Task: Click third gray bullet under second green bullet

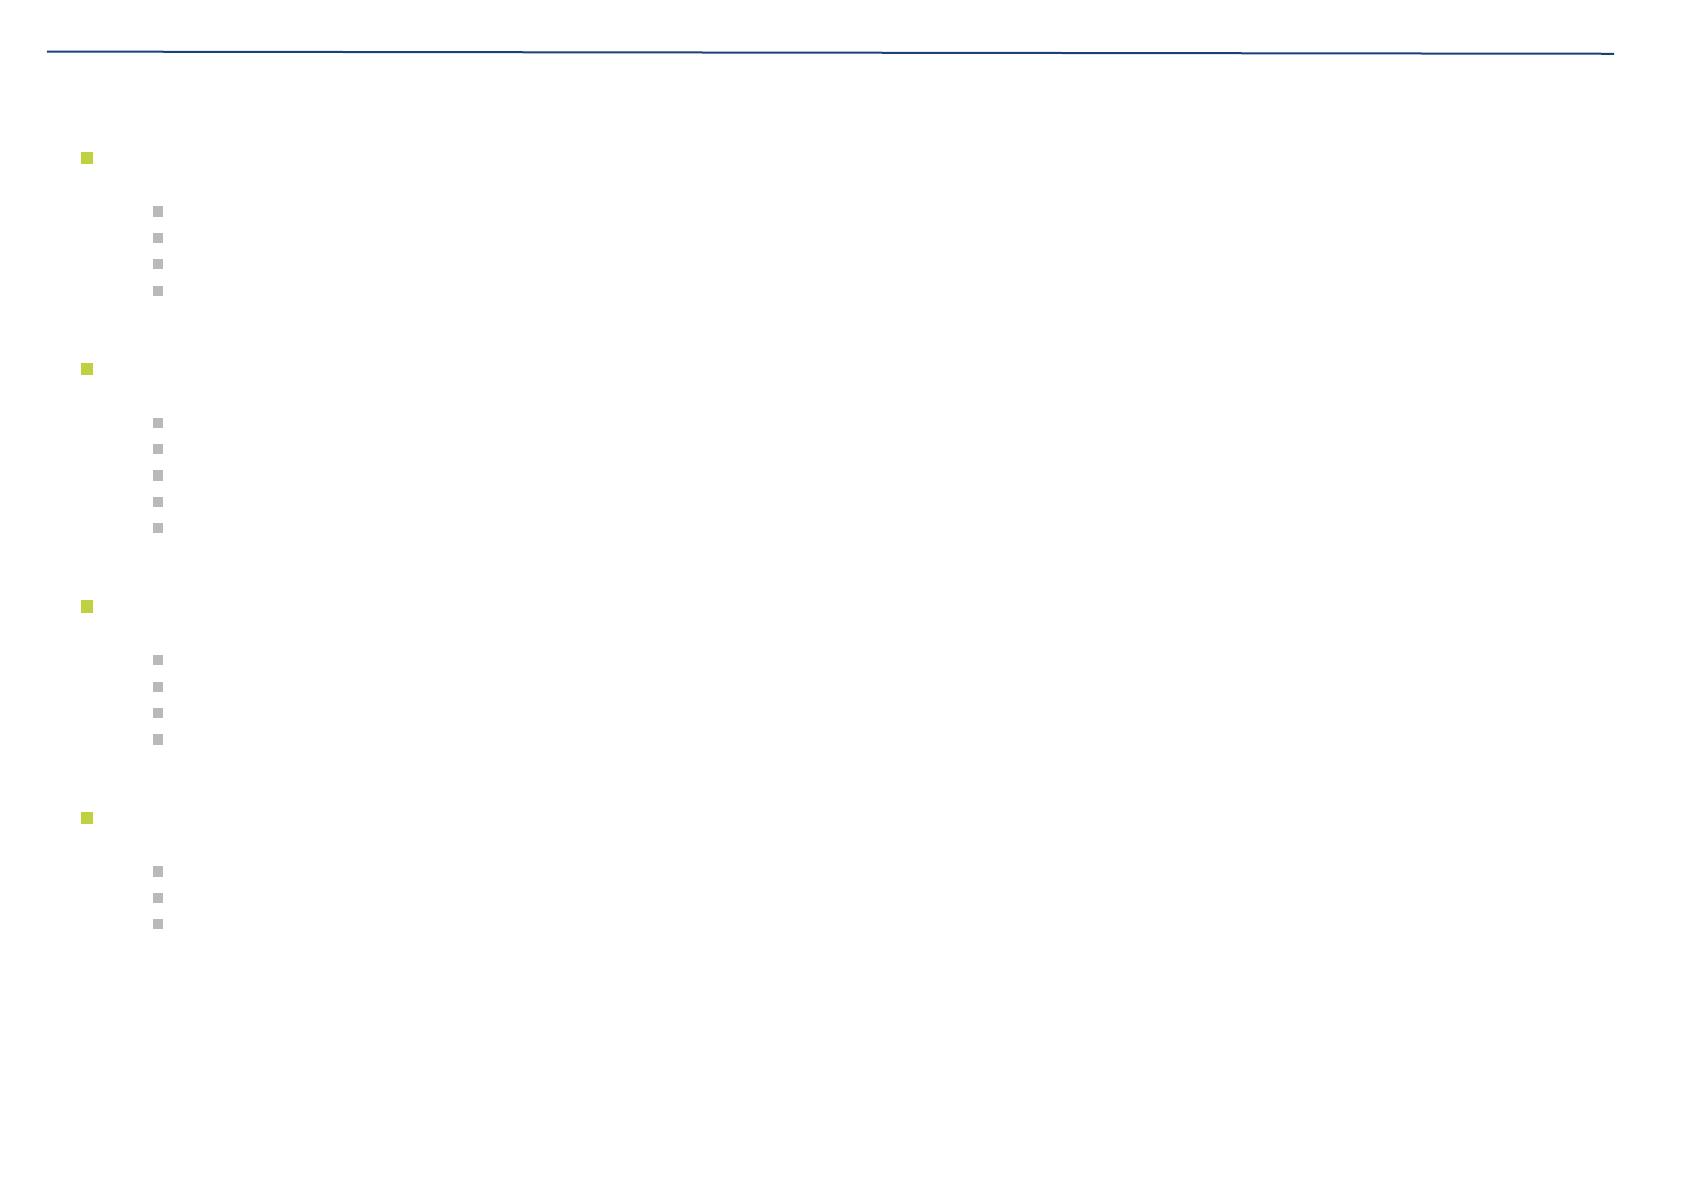Action: pyautogui.click(x=158, y=475)
